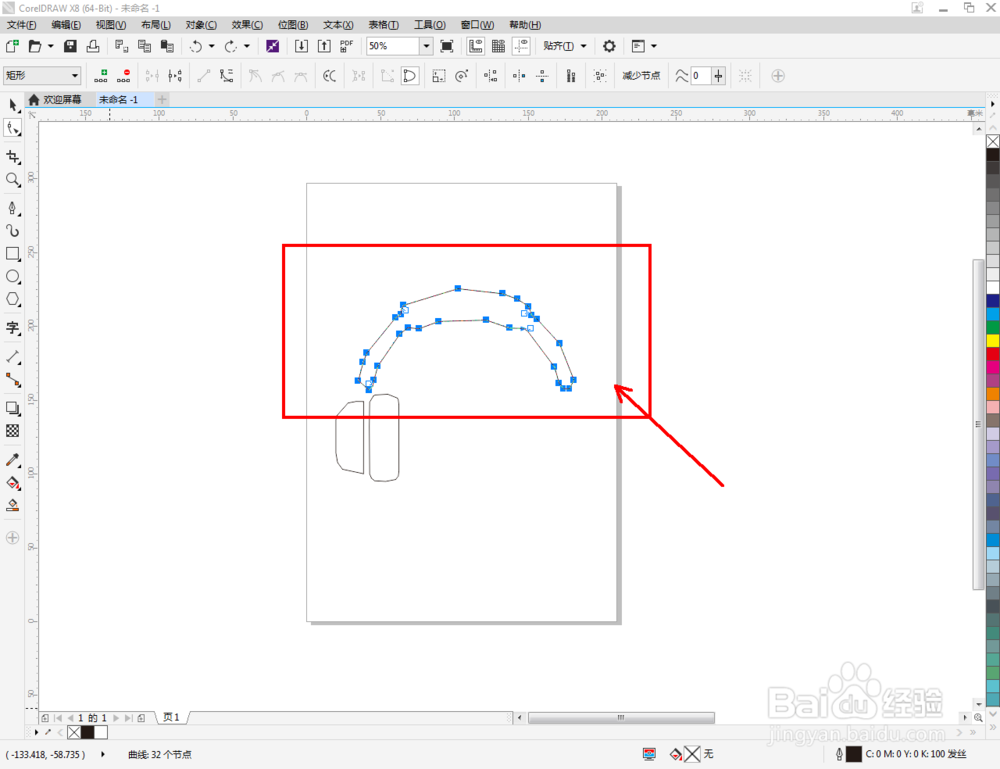Toggle select all nodes
This screenshot has width=1000, height=769.
pyautogui.click(x=599, y=76)
